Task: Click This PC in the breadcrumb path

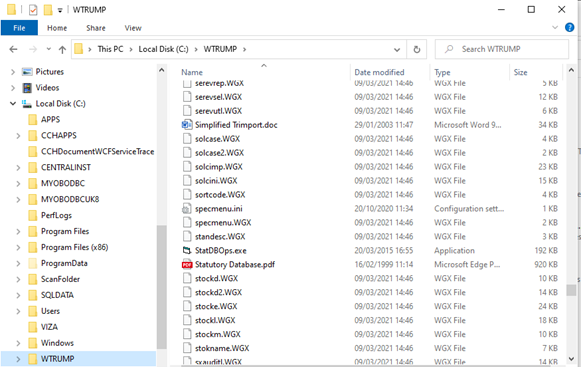Action: pos(110,49)
